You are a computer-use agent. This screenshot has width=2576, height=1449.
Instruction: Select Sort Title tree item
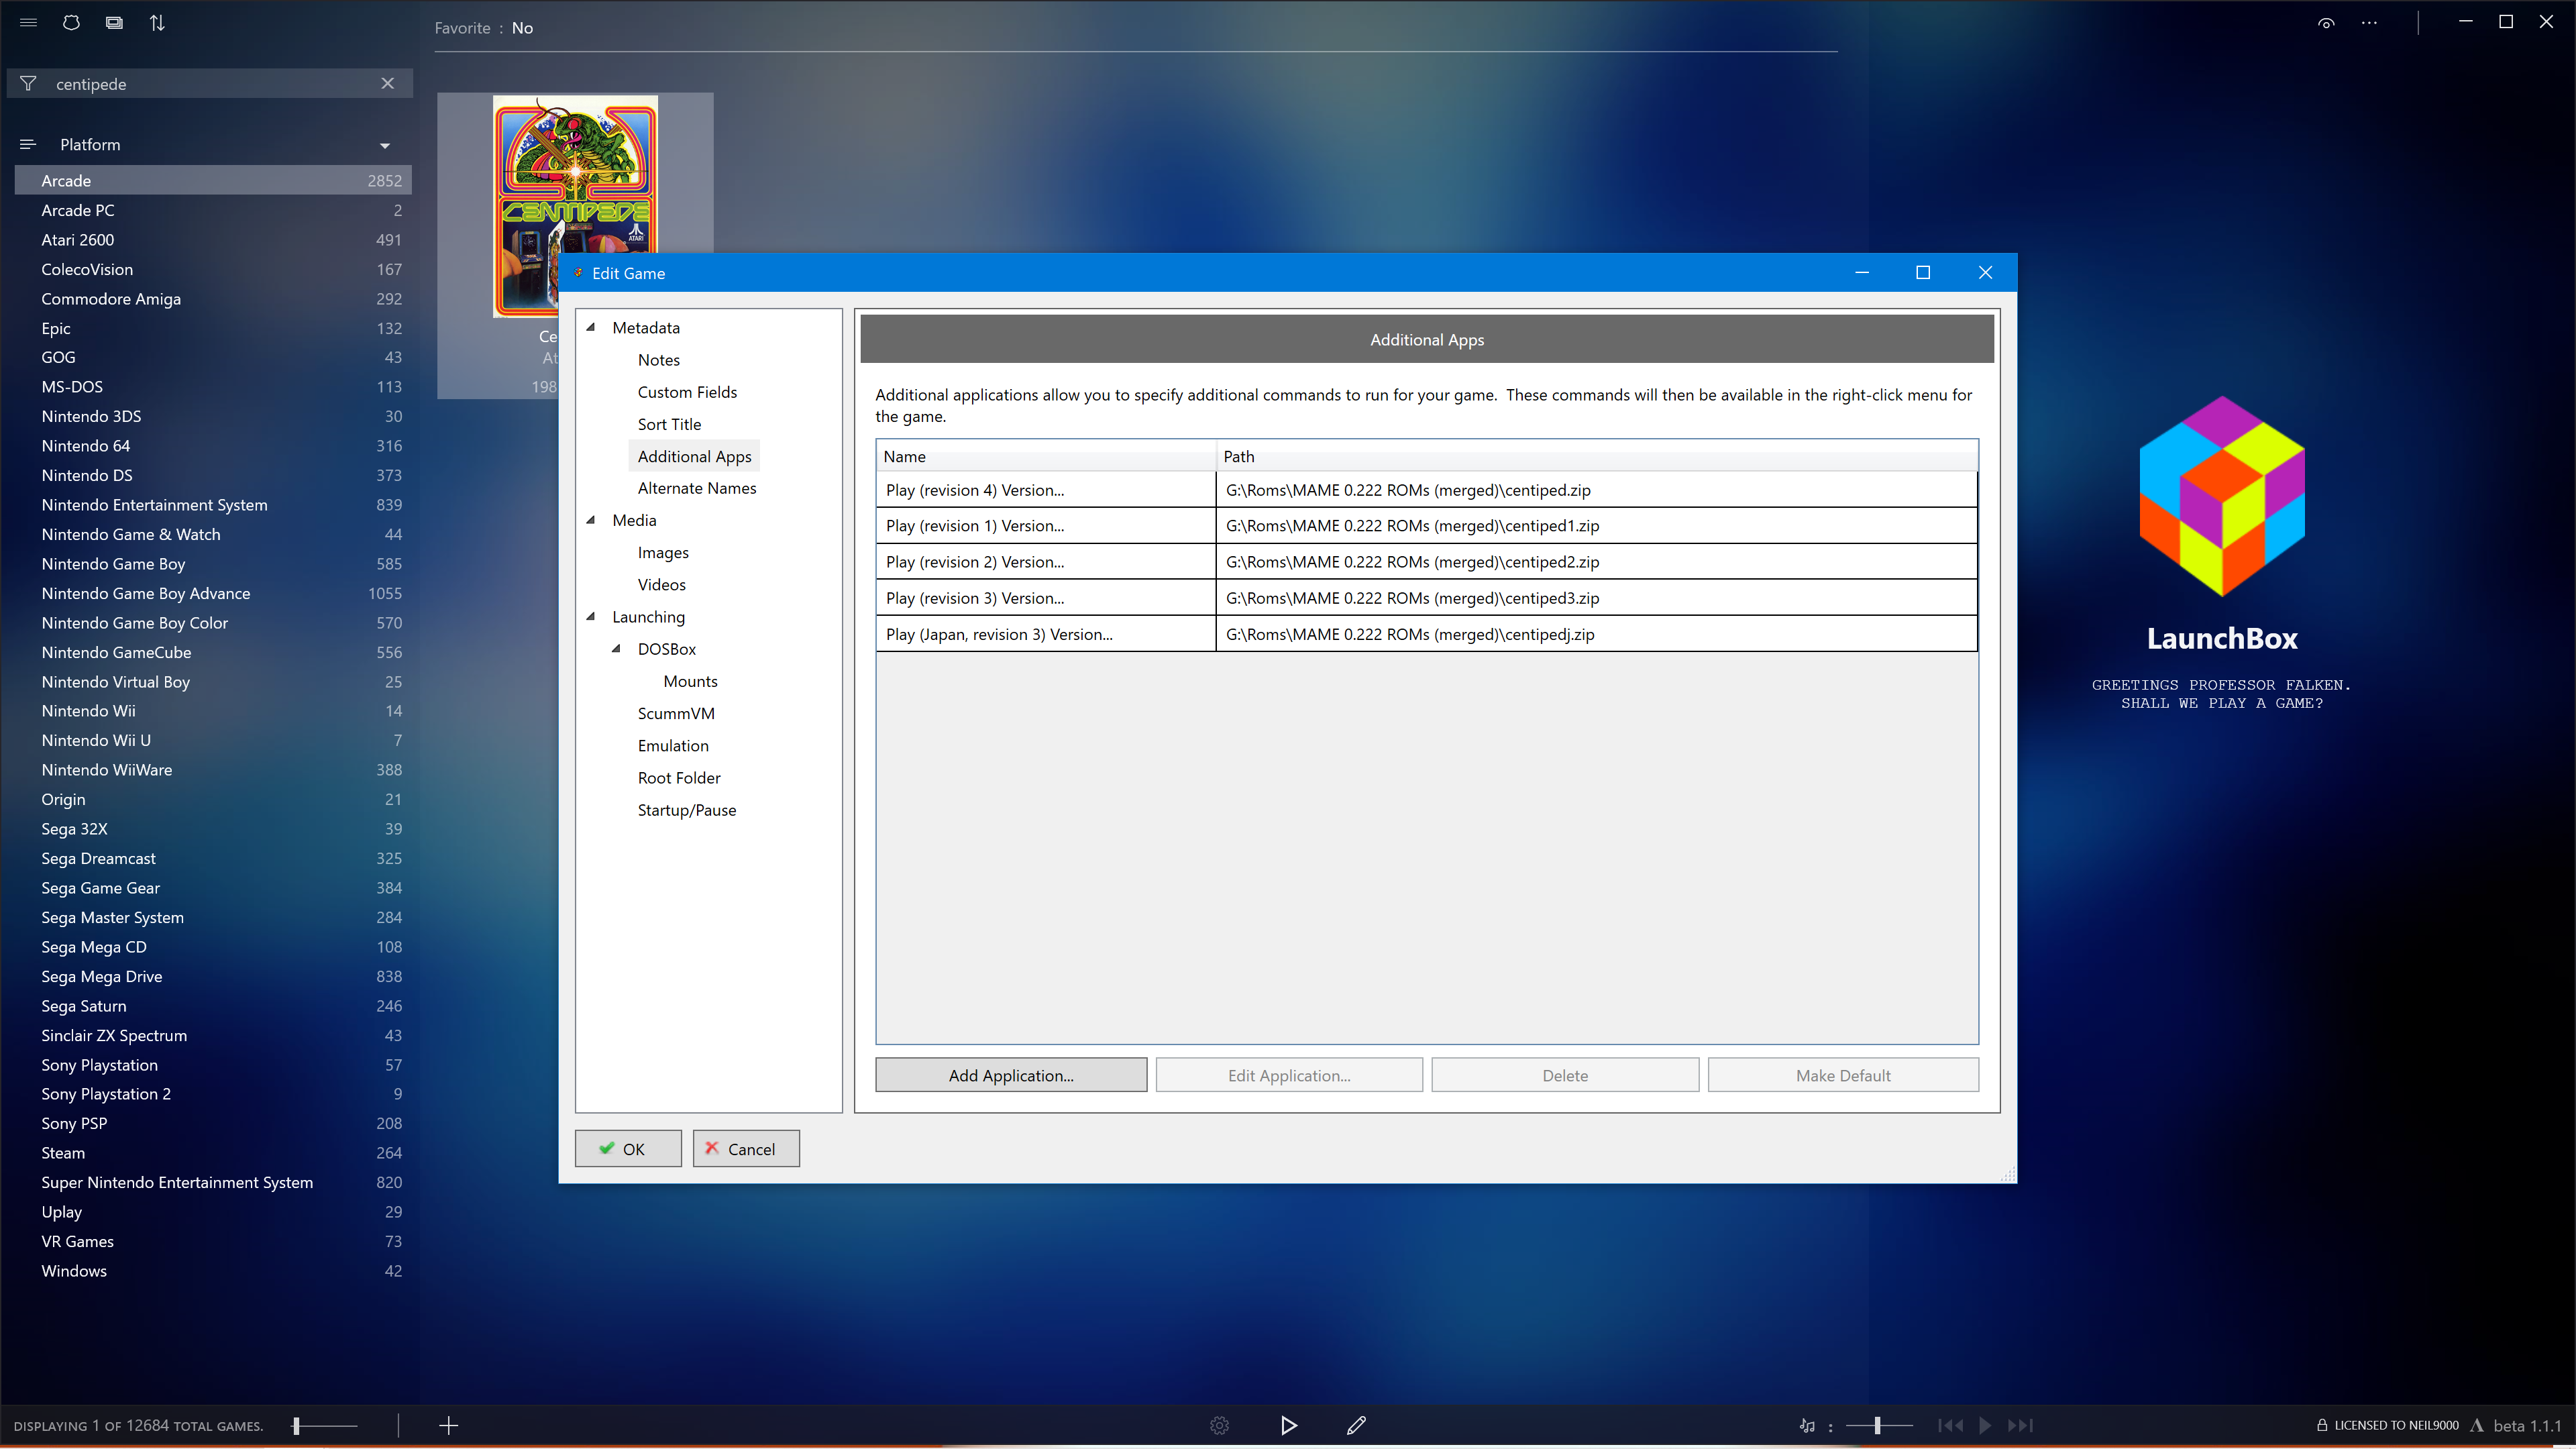point(669,424)
